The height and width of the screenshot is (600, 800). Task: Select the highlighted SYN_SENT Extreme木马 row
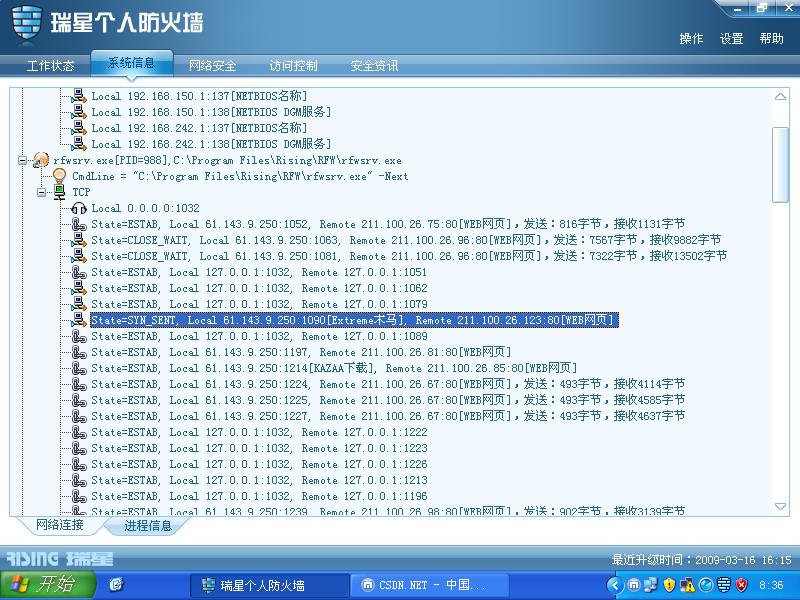click(354, 320)
